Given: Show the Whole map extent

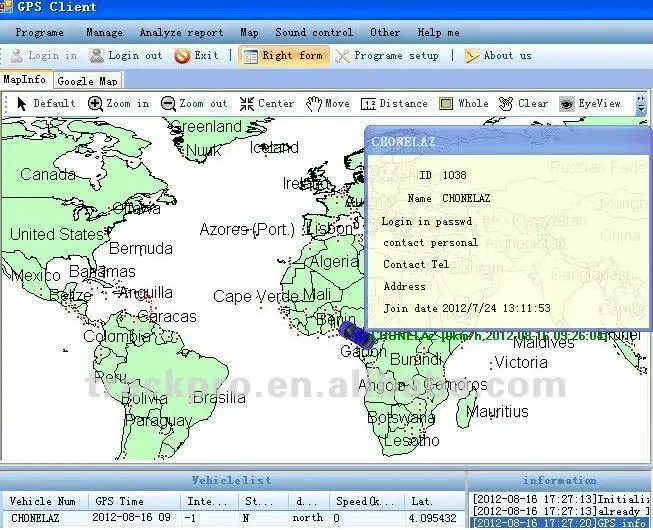Looking at the screenshot, I should coord(464,103).
